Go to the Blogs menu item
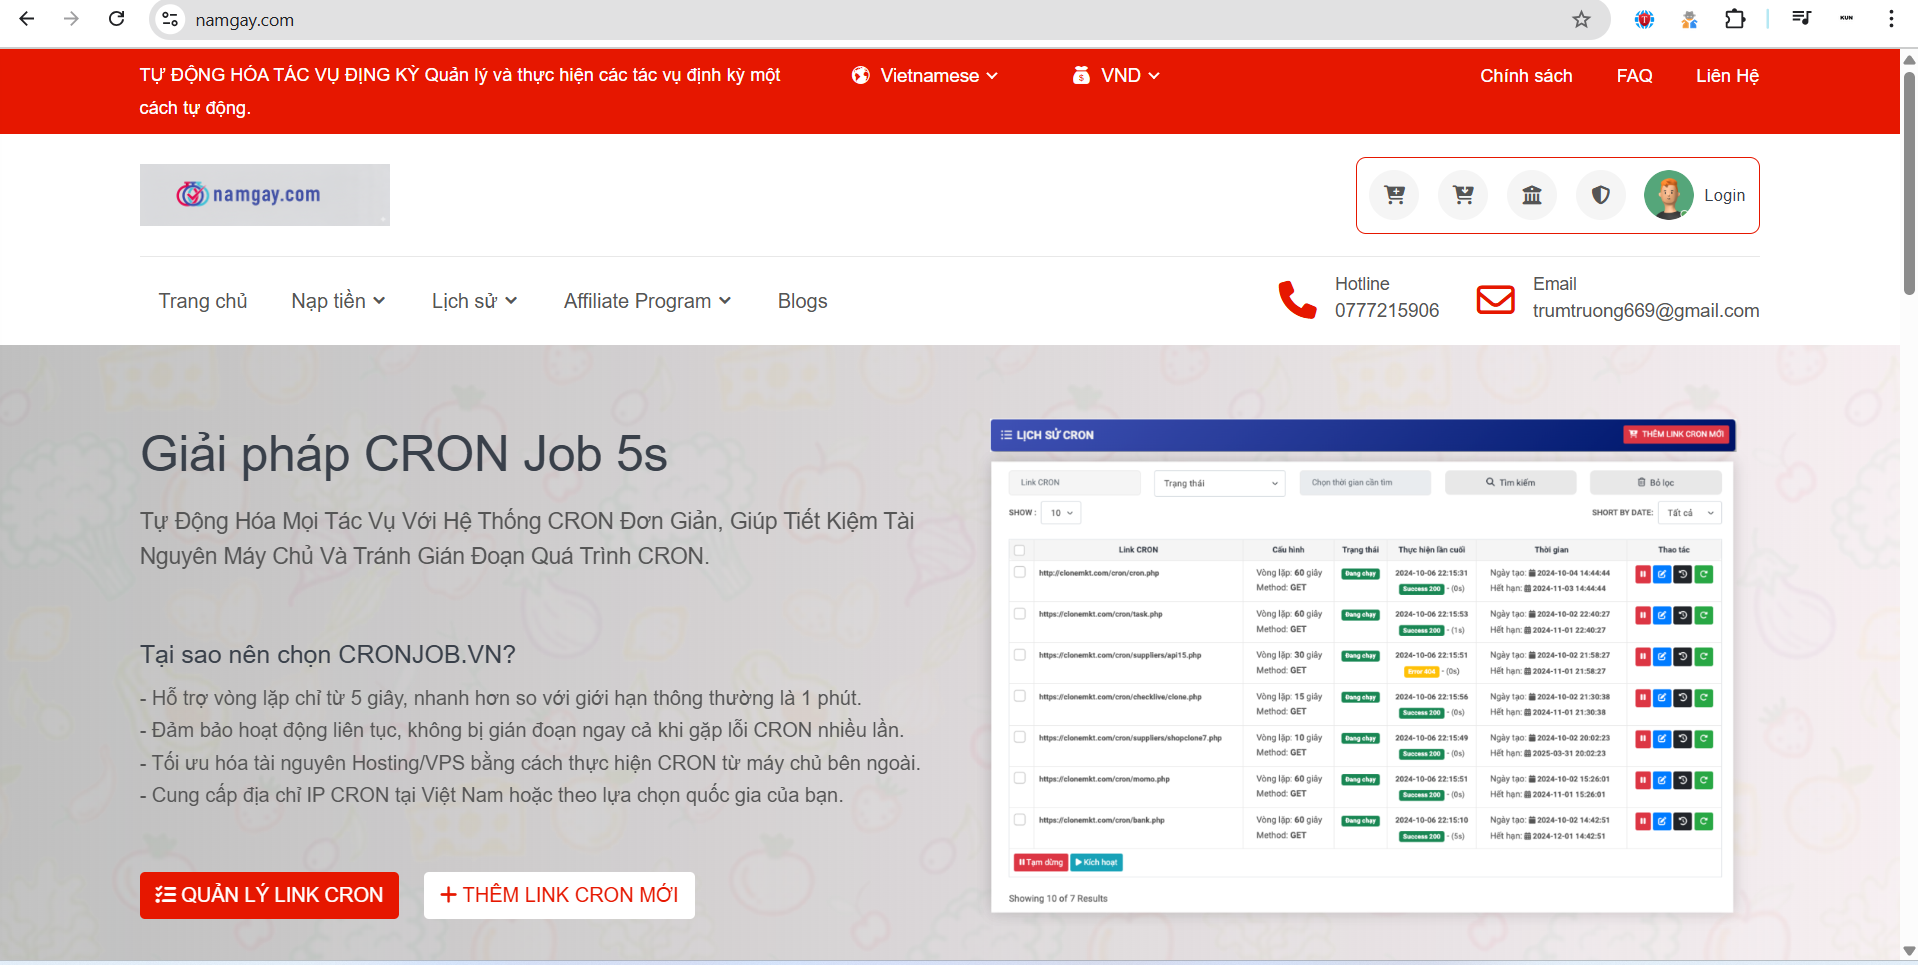The height and width of the screenshot is (965, 1918). click(x=802, y=301)
